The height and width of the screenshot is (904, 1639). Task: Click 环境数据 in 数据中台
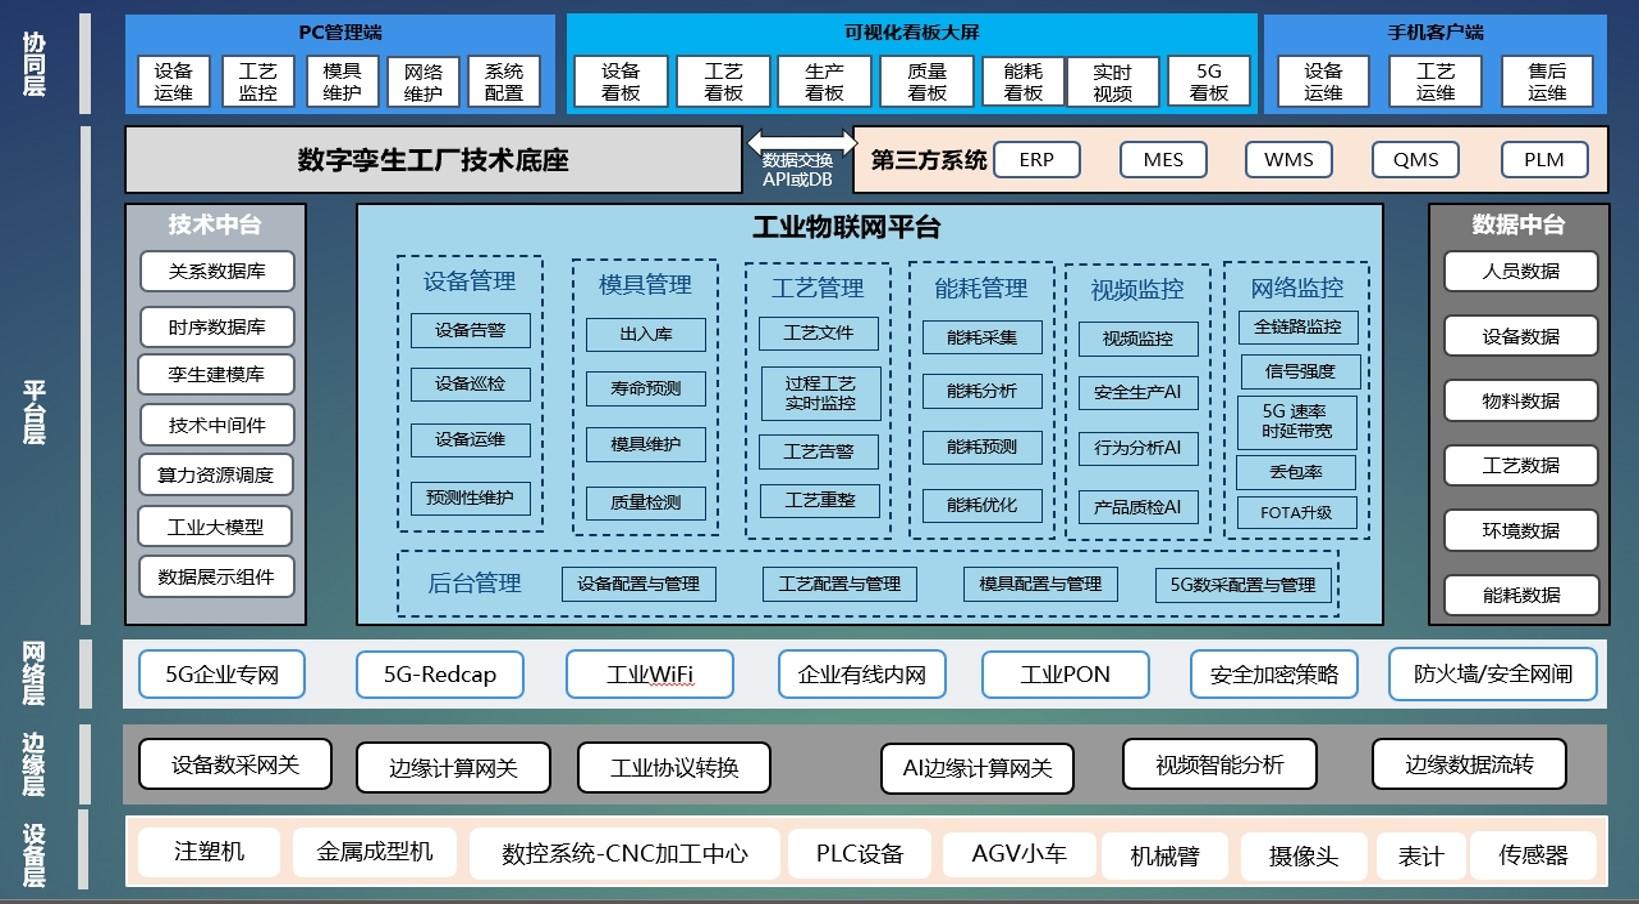1520,531
